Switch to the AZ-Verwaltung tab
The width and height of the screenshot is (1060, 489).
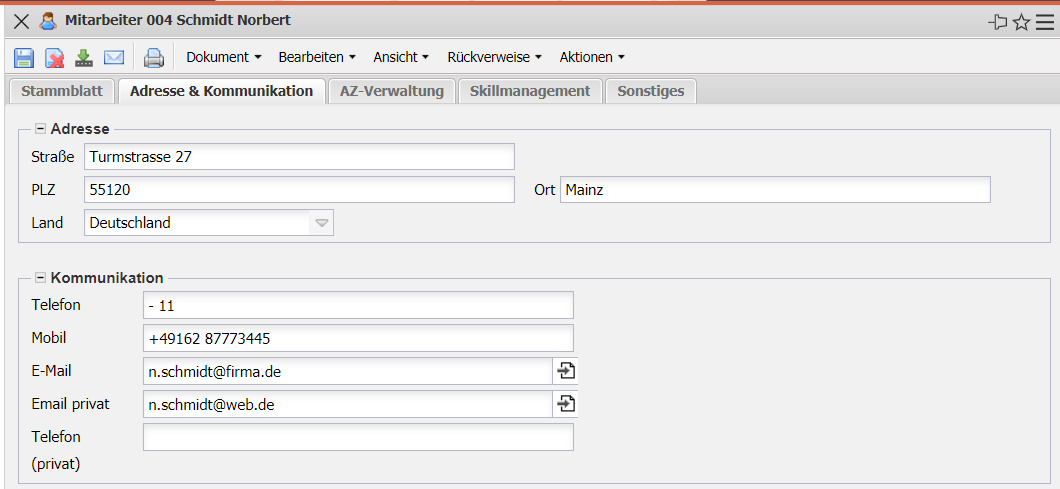391,91
